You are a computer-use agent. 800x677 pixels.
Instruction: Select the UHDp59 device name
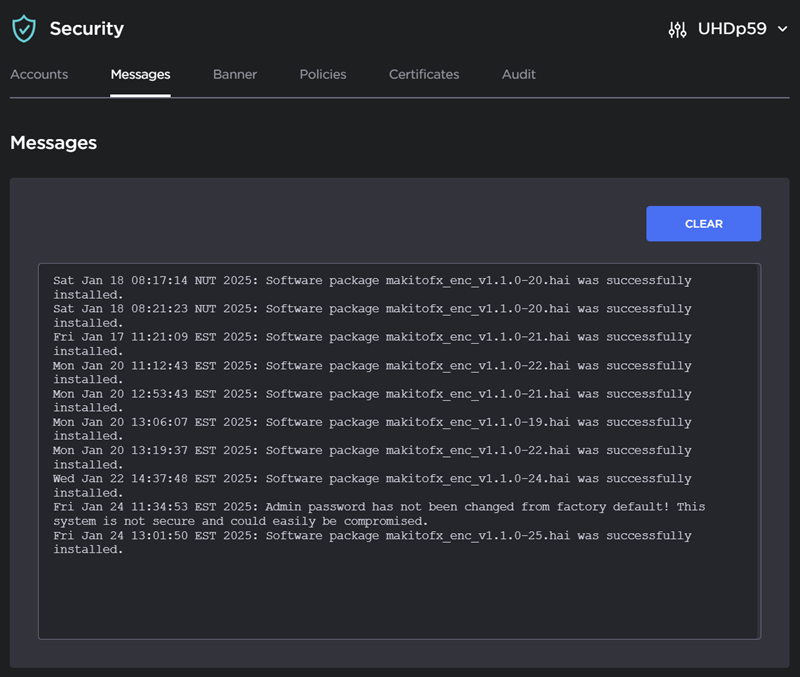732,29
